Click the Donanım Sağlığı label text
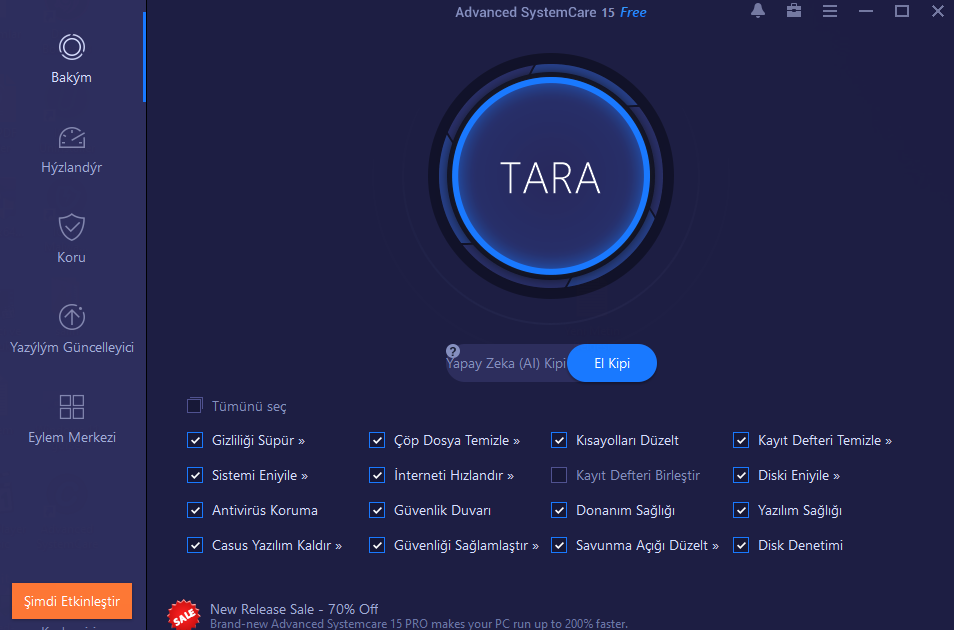The width and height of the screenshot is (954, 630). coord(625,511)
